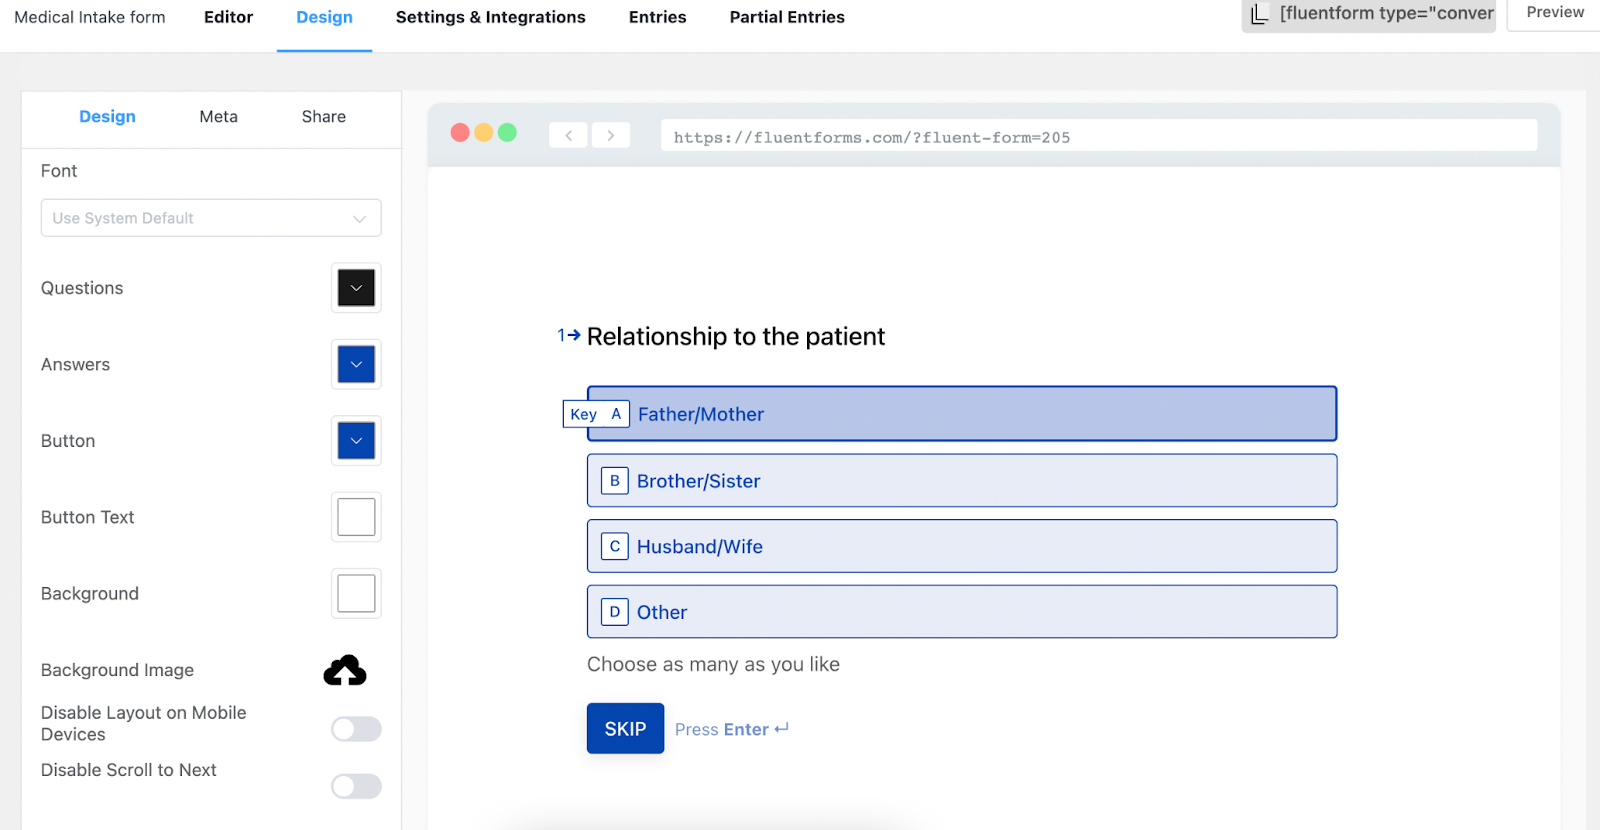Click the background image upload cloud icon
This screenshot has height=830, width=1600.
pyautogui.click(x=345, y=670)
